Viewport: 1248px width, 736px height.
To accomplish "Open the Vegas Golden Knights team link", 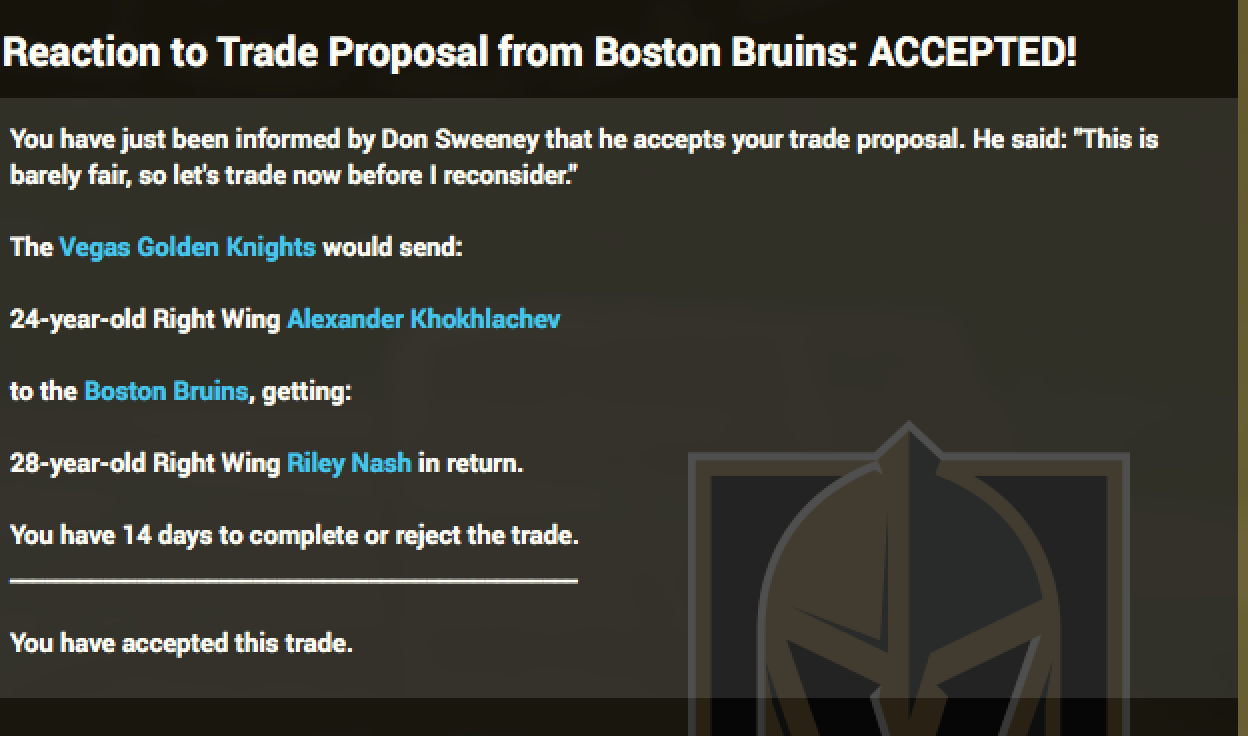I will pos(187,247).
